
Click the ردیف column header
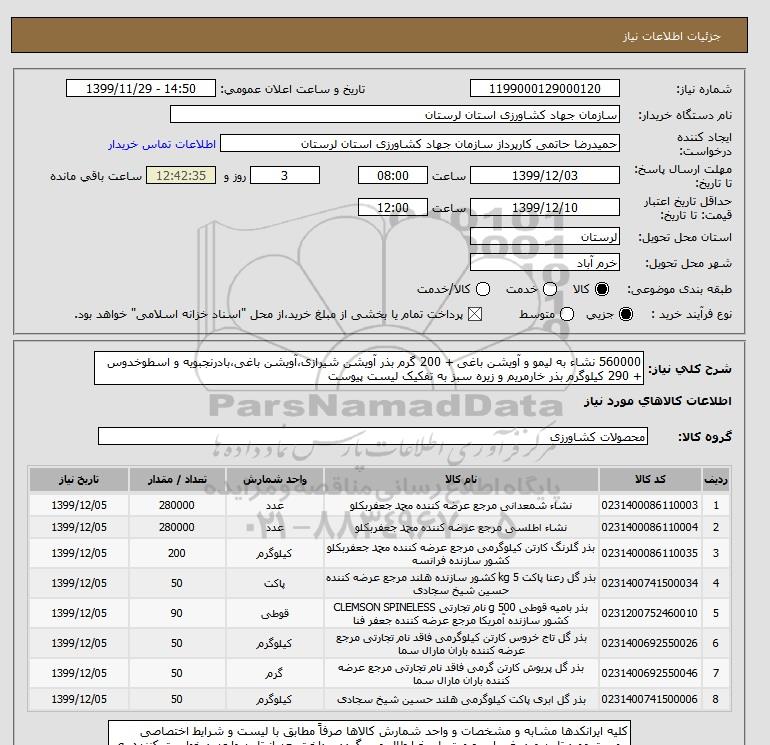[715, 479]
